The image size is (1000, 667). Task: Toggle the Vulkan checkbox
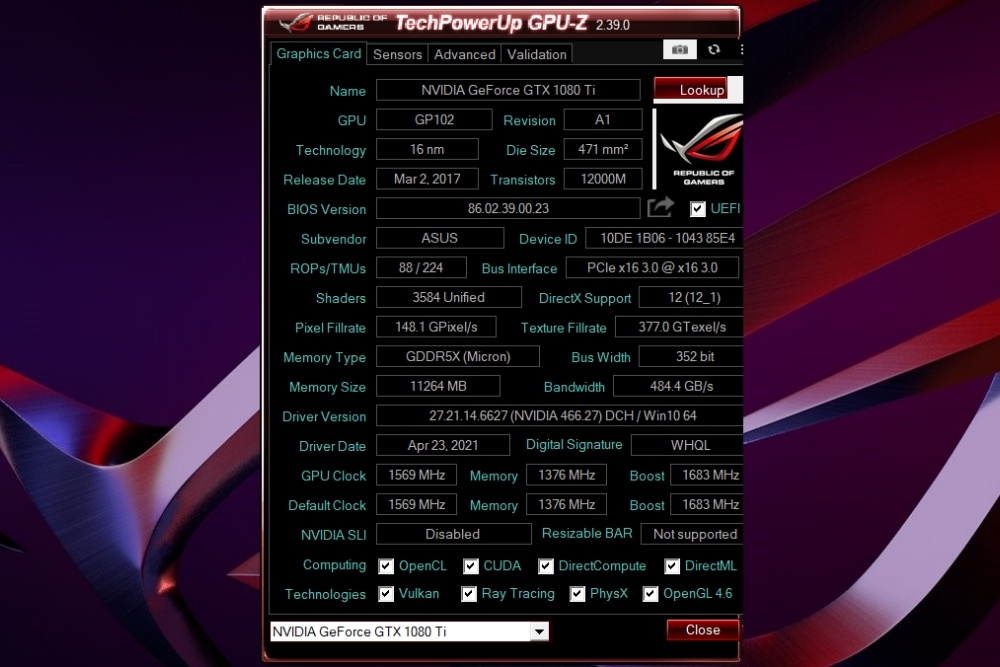tap(386, 594)
